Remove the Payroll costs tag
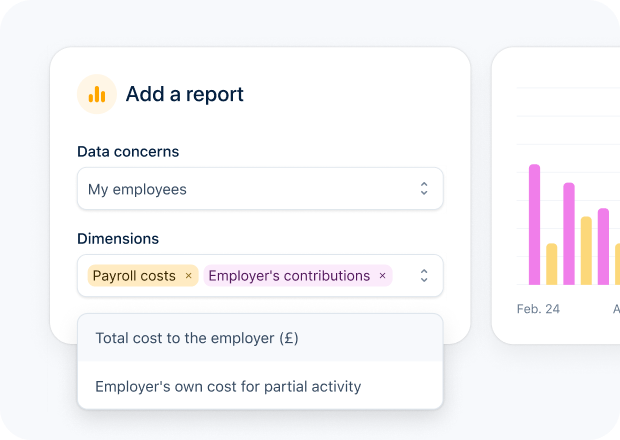This screenshot has width=620, height=440. coord(189,276)
